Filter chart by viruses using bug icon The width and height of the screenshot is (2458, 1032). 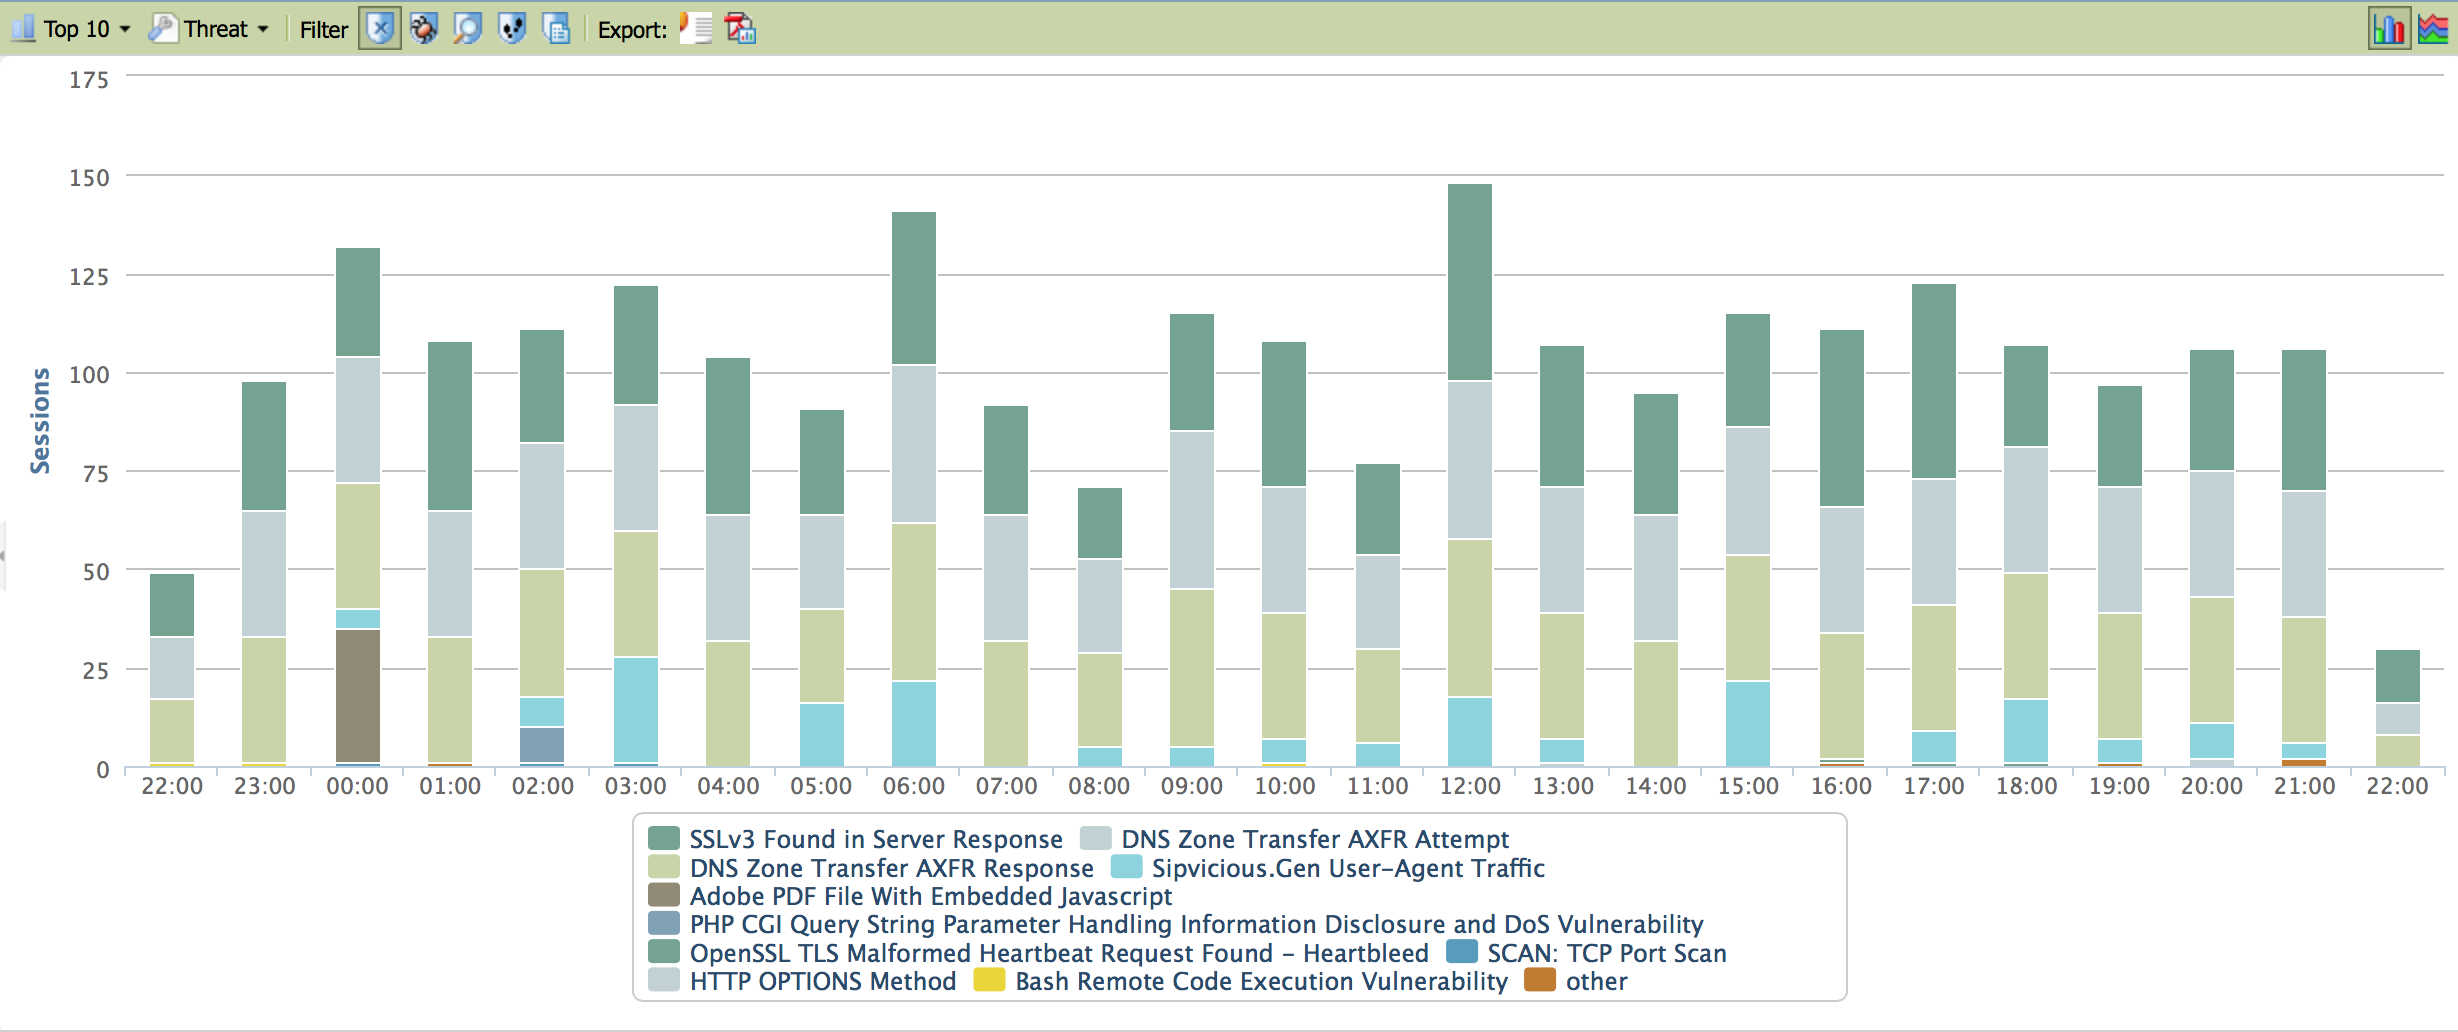pos(424,29)
